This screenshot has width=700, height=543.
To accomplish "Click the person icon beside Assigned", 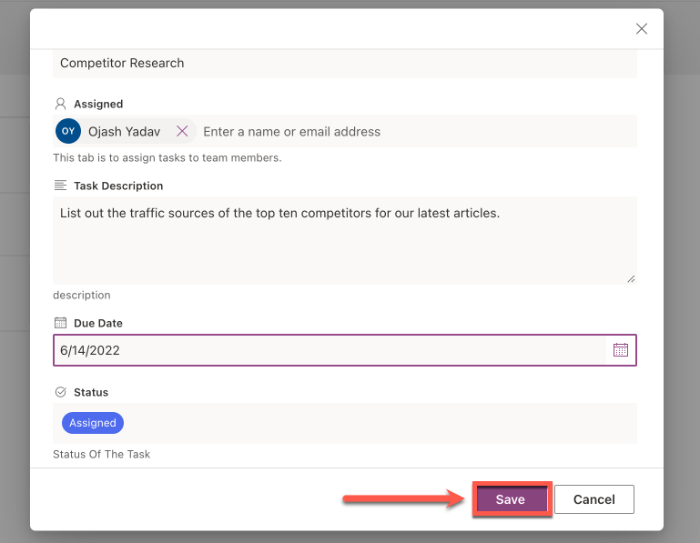I will pos(61,104).
